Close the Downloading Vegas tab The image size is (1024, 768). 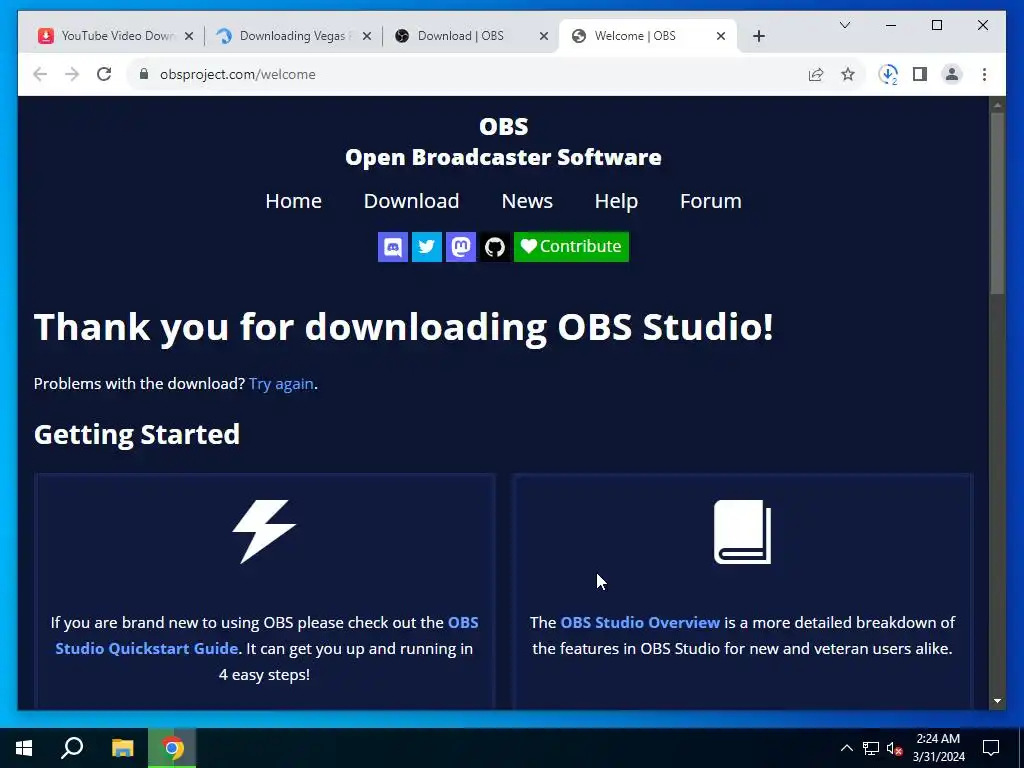367,36
